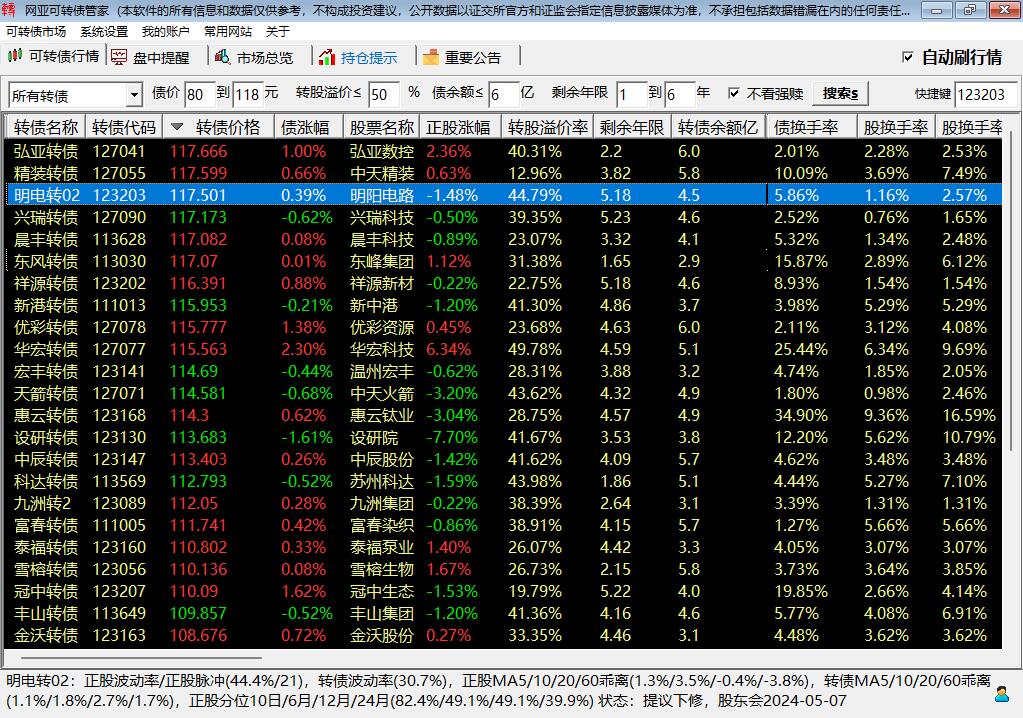The height and width of the screenshot is (718, 1023).
Task: Select the 天箭转债 row
Action: pos(504,393)
